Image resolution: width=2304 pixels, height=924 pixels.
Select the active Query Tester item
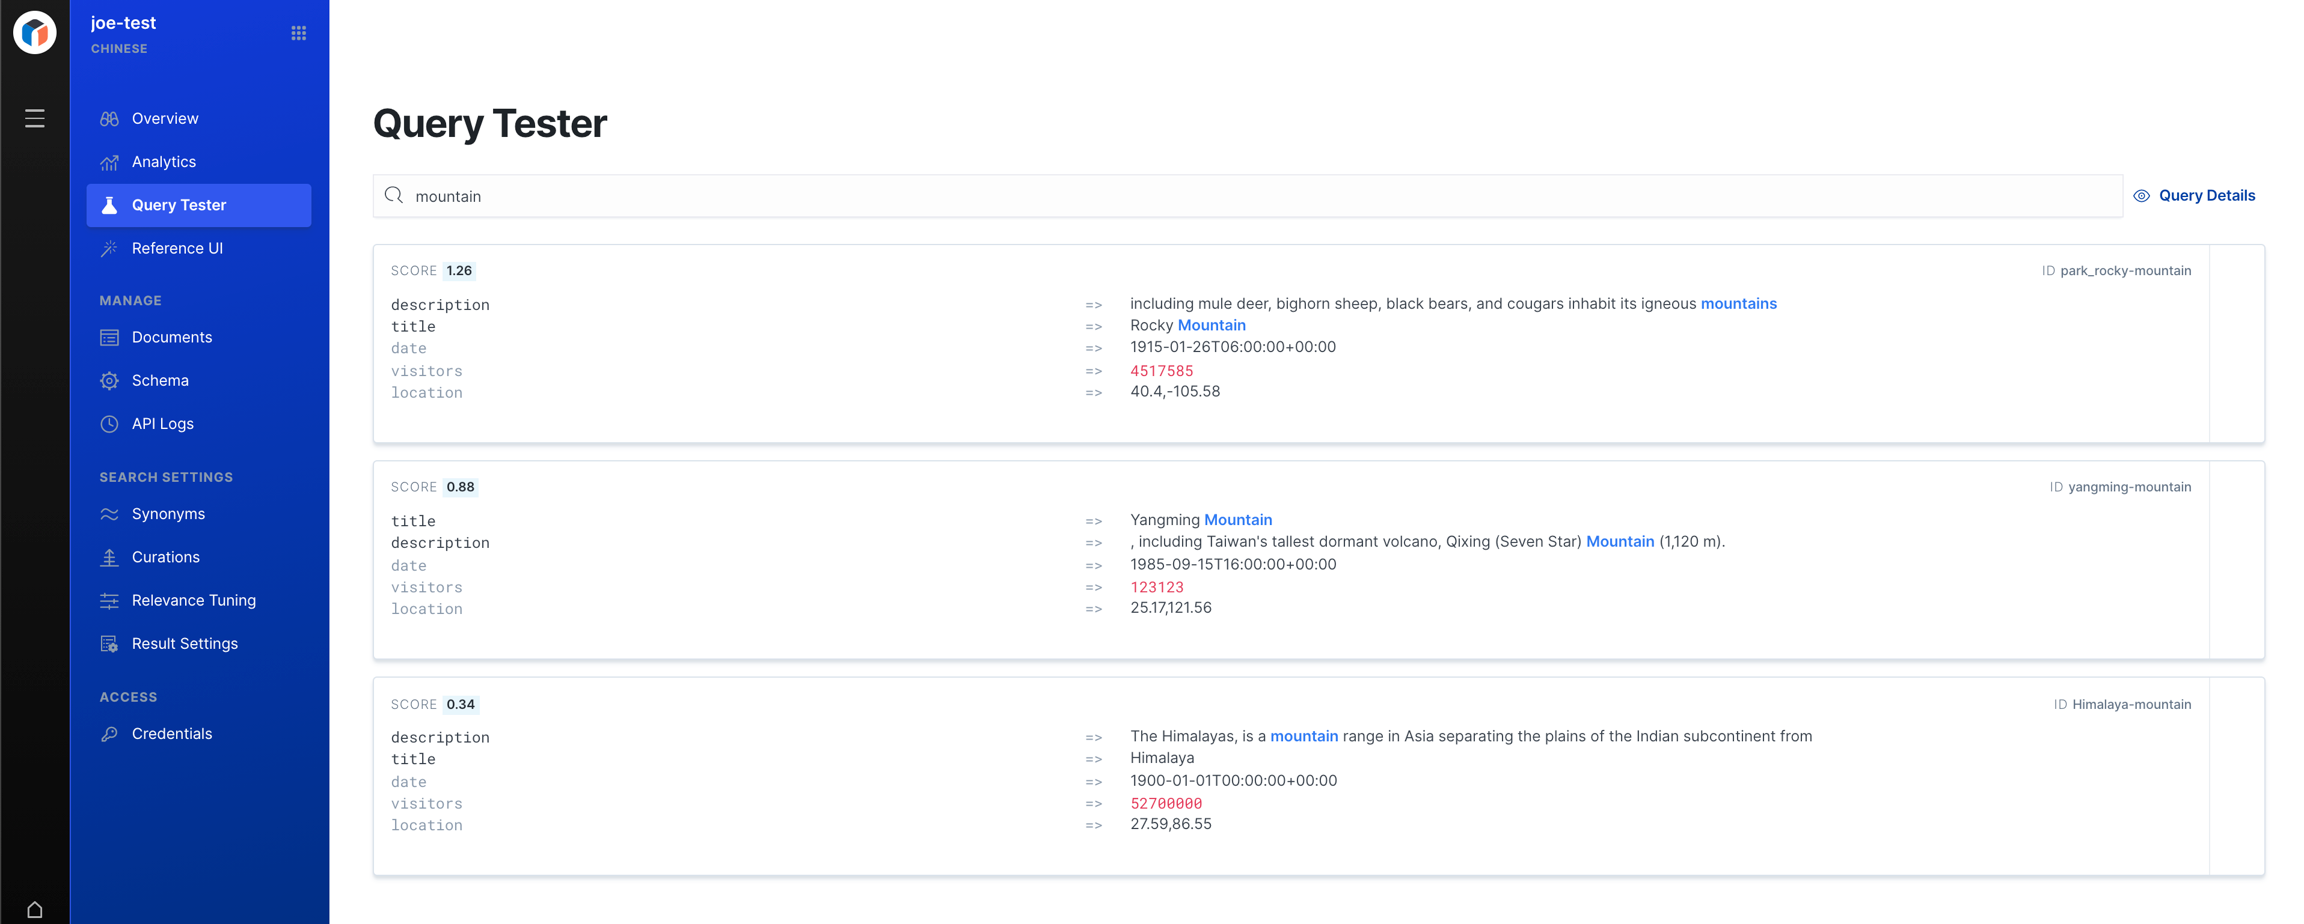[x=198, y=205]
